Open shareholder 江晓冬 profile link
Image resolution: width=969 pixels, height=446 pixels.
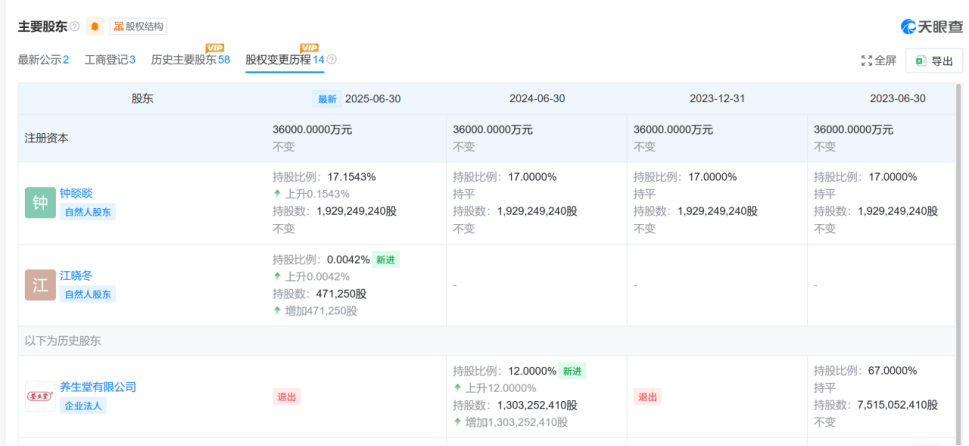click(76, 276)
